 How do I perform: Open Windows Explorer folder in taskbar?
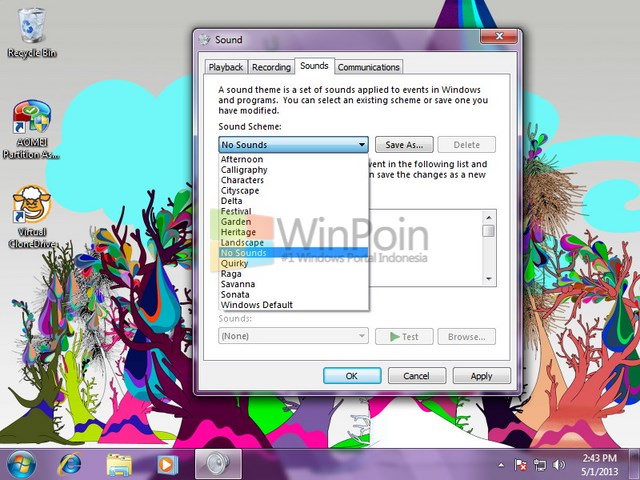(119, 464)
